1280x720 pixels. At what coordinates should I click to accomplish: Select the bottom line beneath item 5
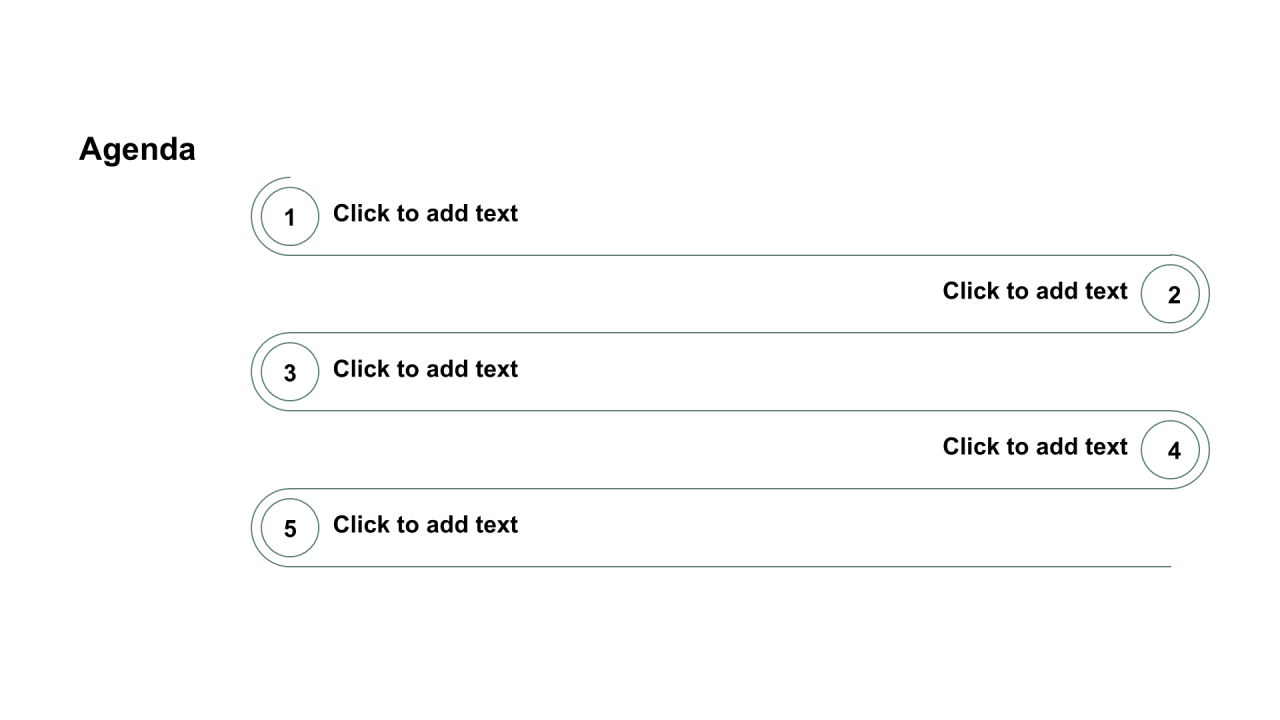click(730, 567)
